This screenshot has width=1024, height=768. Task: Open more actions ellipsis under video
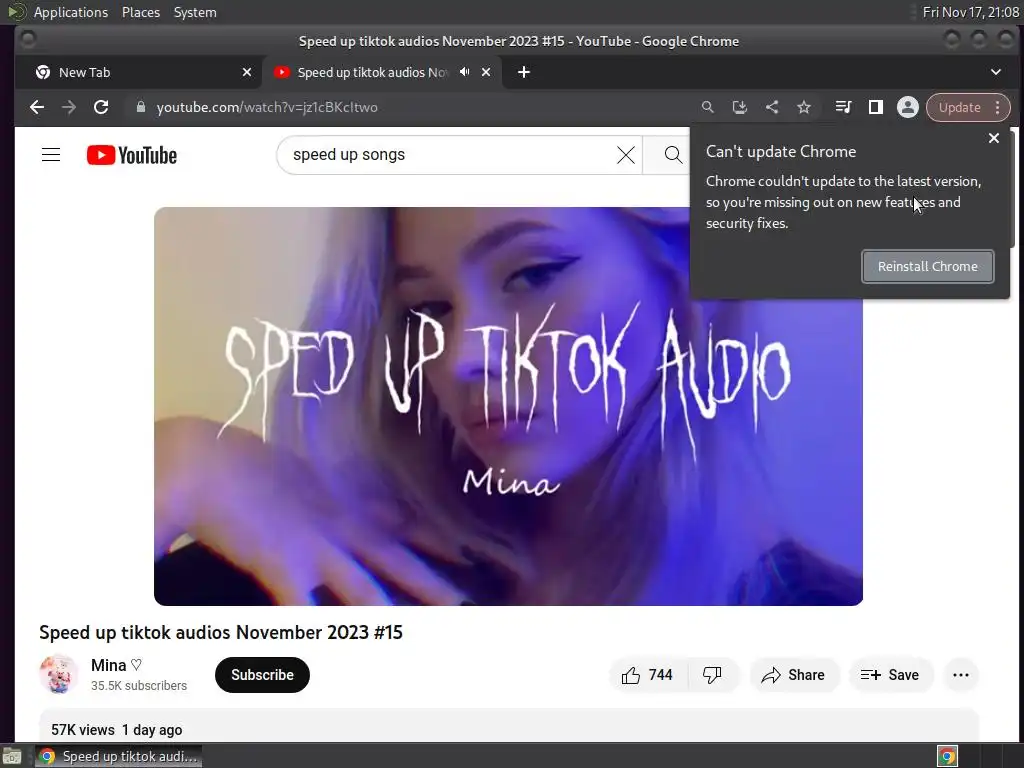click(961, 675)
